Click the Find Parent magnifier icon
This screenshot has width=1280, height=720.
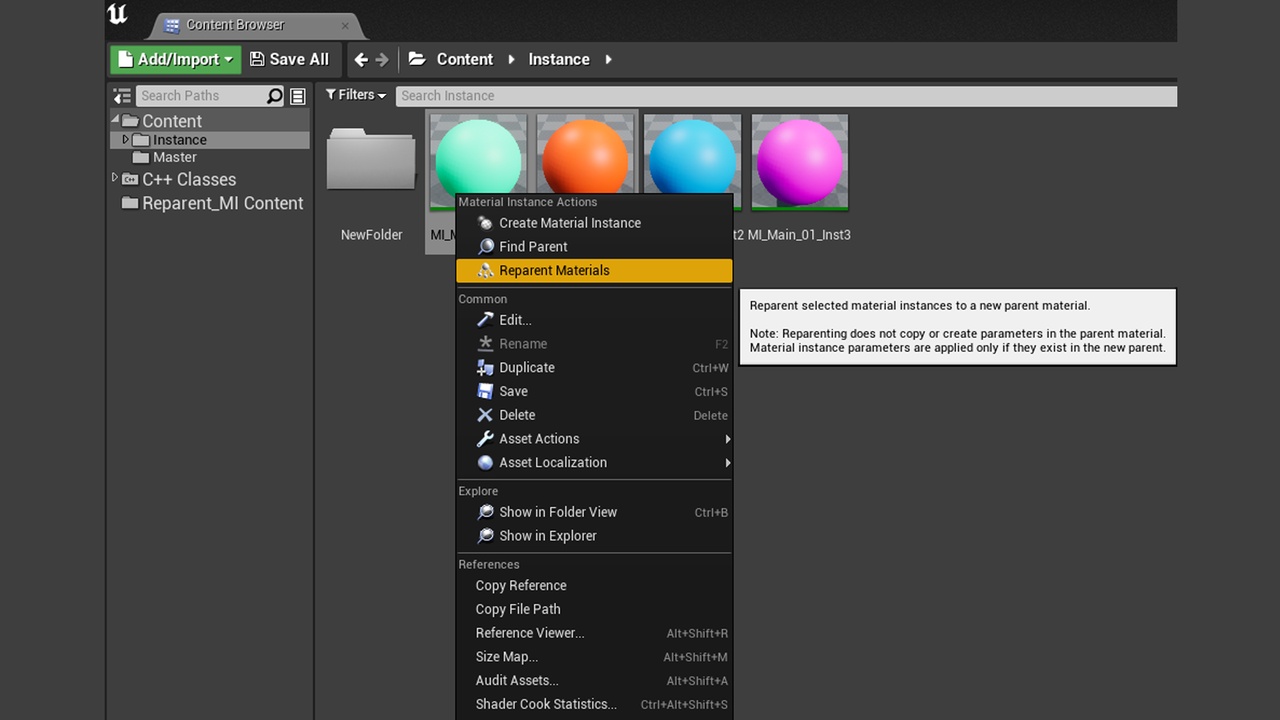[x=485, y=247]
